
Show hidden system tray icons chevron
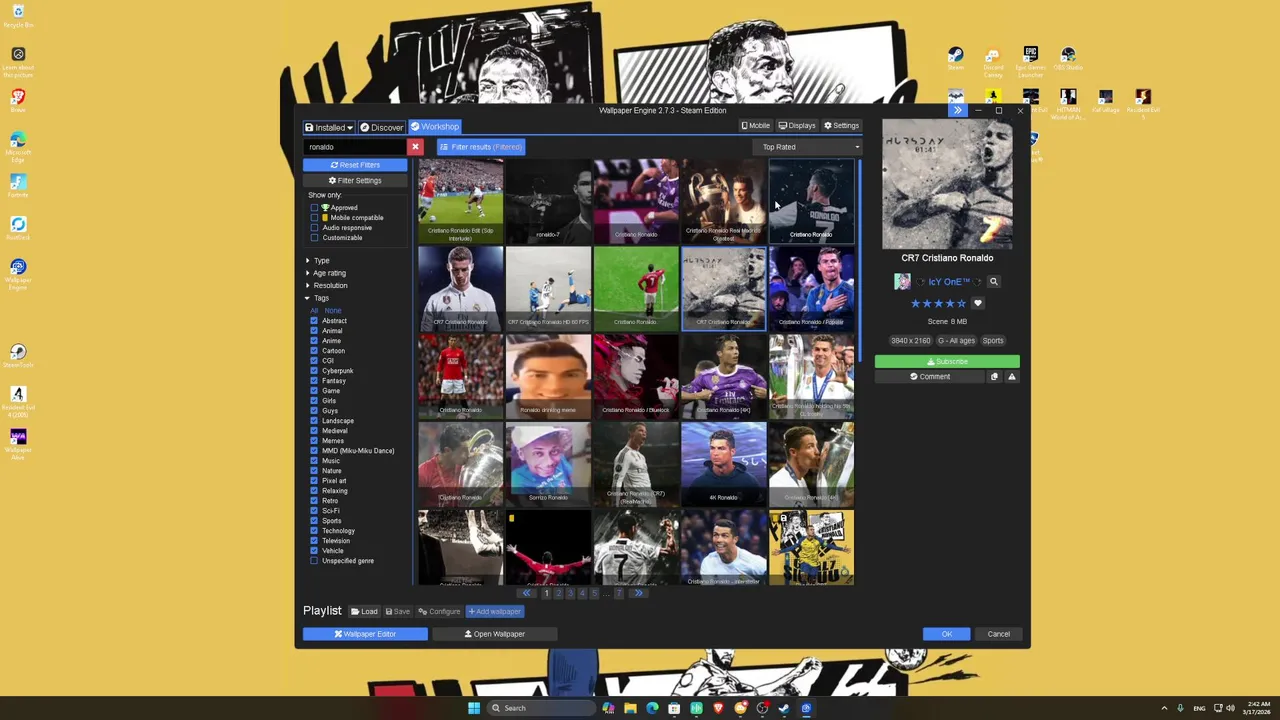pyautogui.click(x=1163, y=708)
